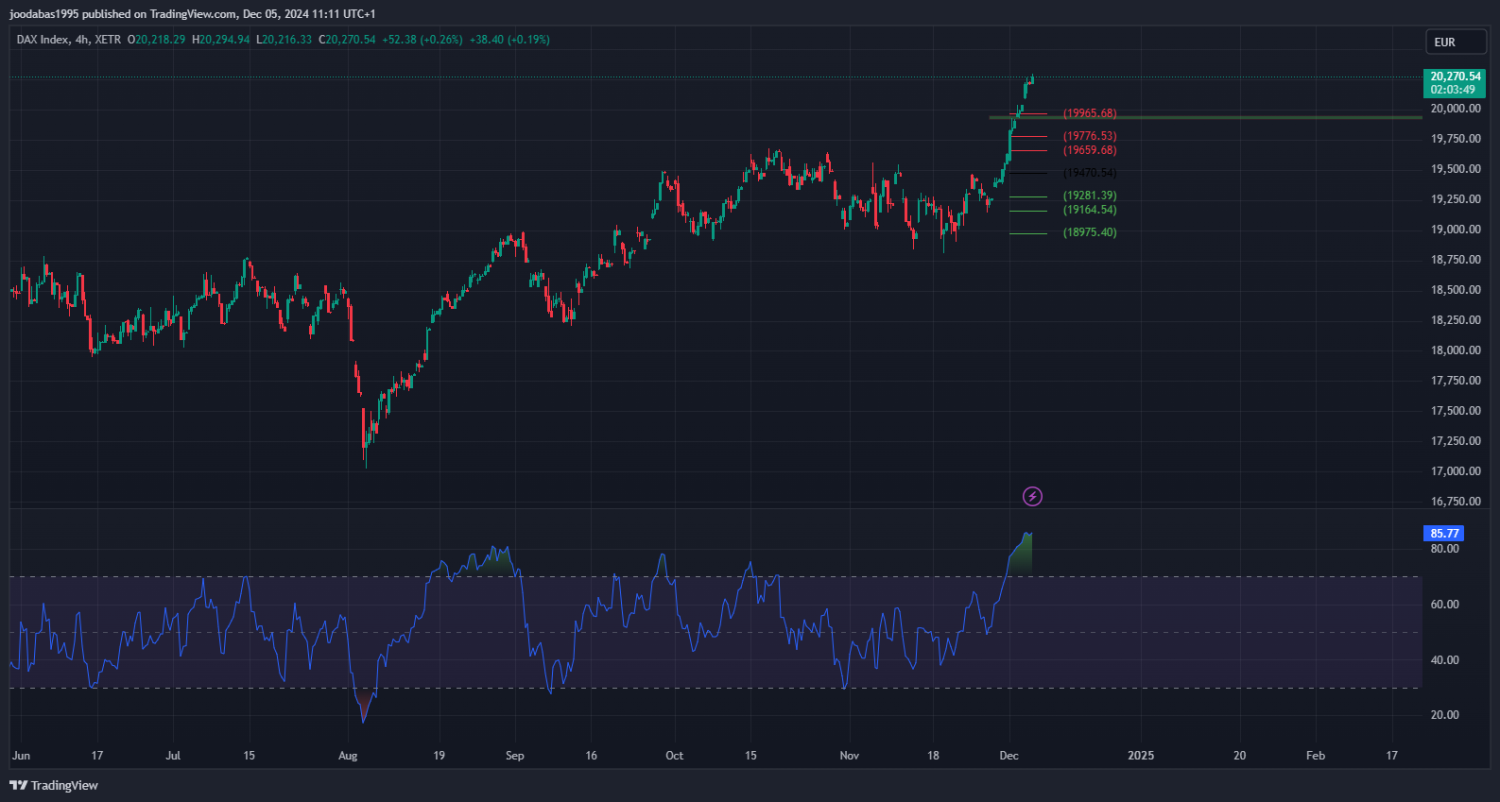Click the Feb label on time axis
1500x802 pixels.
1316,756
